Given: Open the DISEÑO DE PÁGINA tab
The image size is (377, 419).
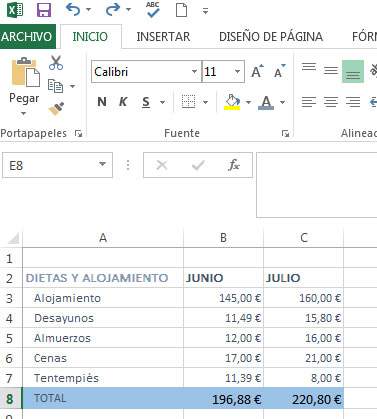Looking at the screenshot, I should [x=271, y=36].
